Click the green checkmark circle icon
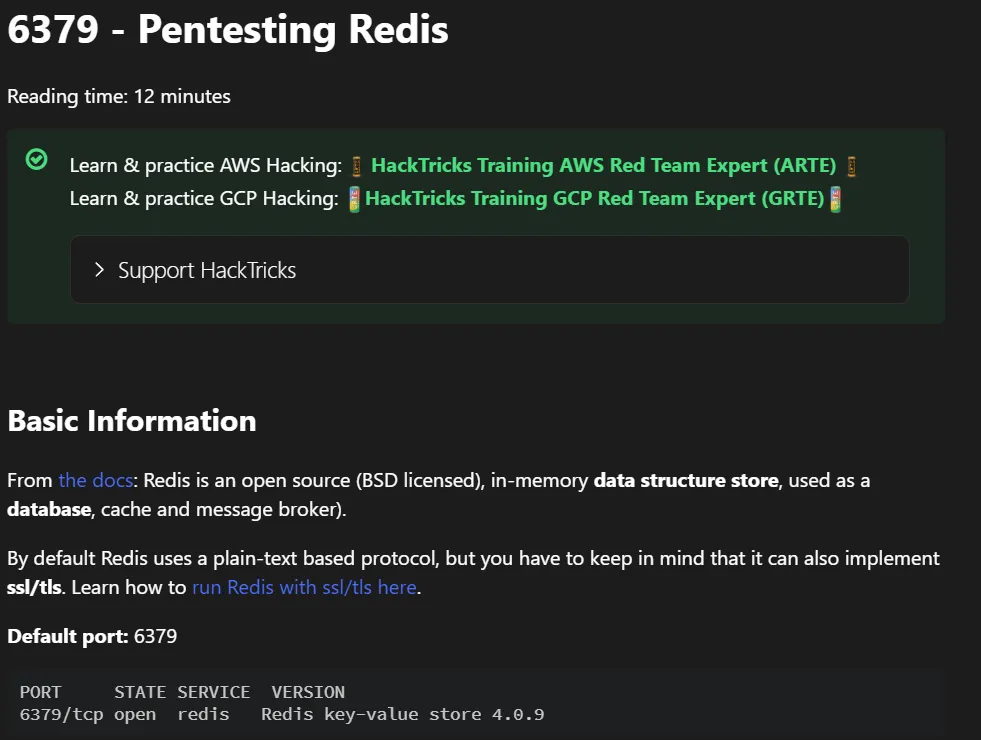Viewport: 981px width, 740px height. coord(37,159)
